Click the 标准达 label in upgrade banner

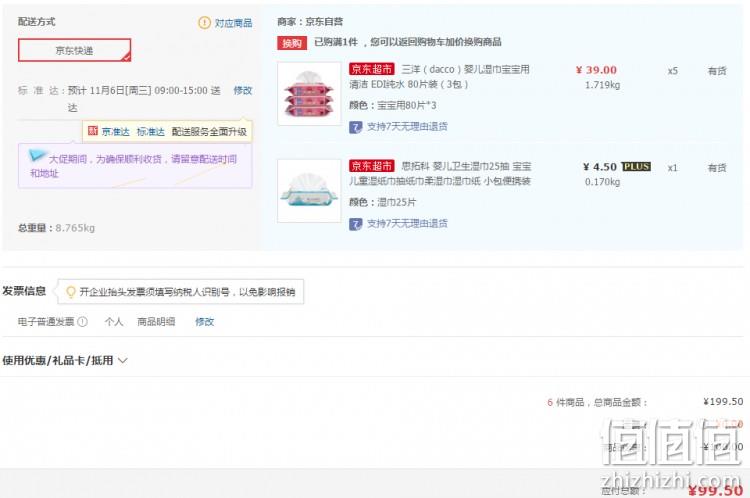150,132
